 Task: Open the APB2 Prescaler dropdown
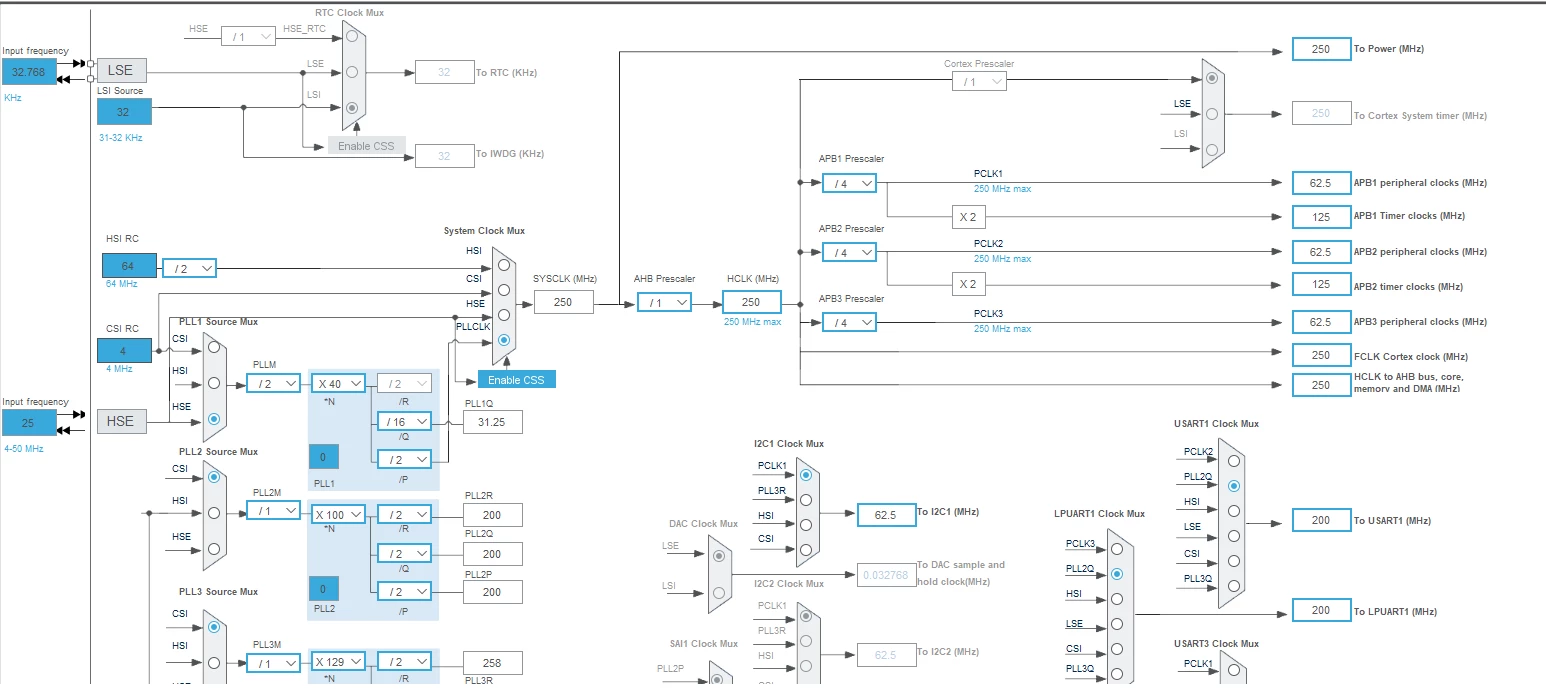pos(849,253)
